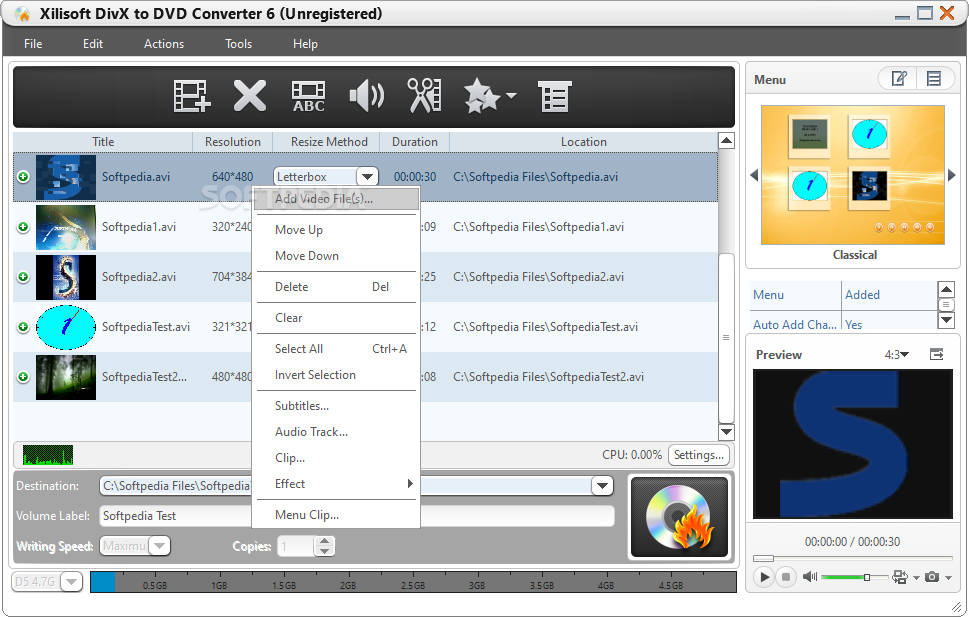Click the Menu templates list icon

click(x=933, y=79)
